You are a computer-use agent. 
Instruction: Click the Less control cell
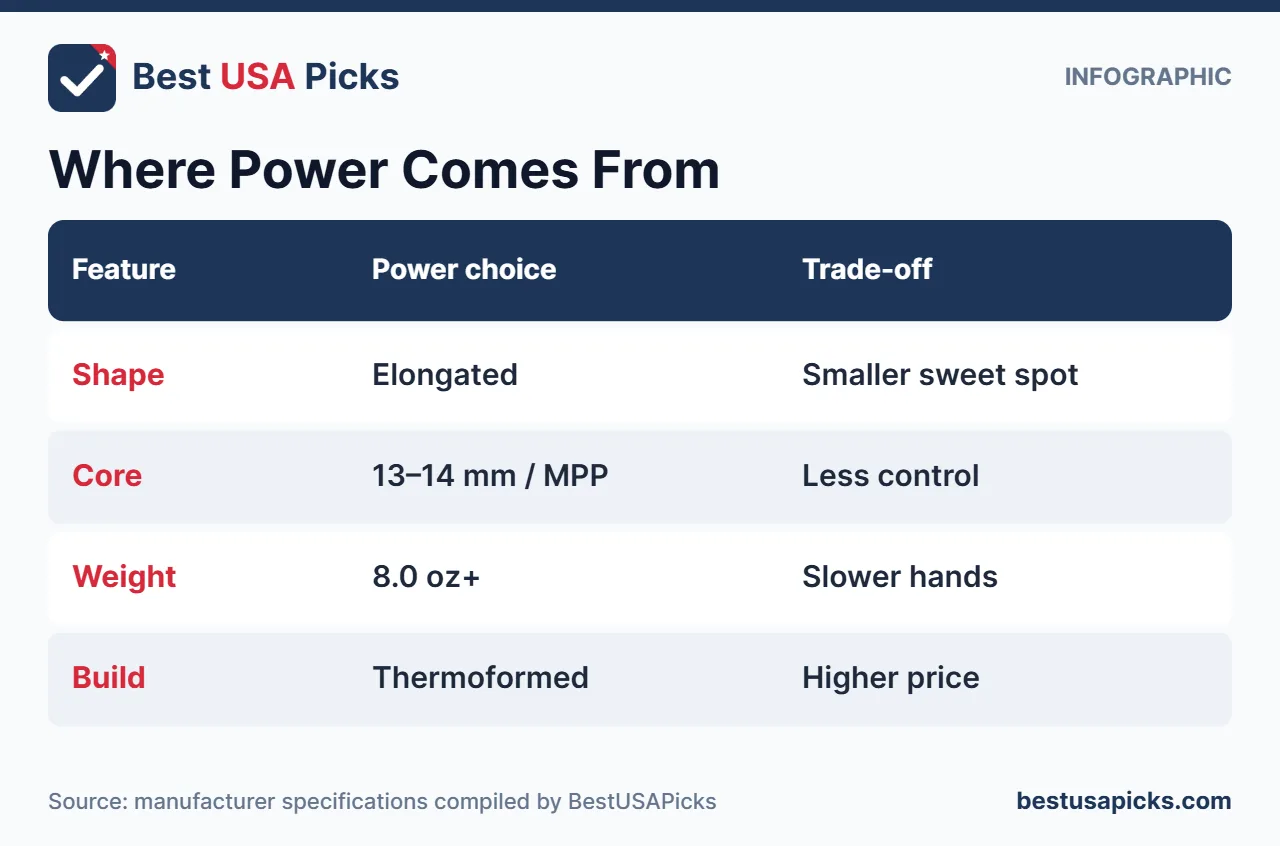coord(890,475)
